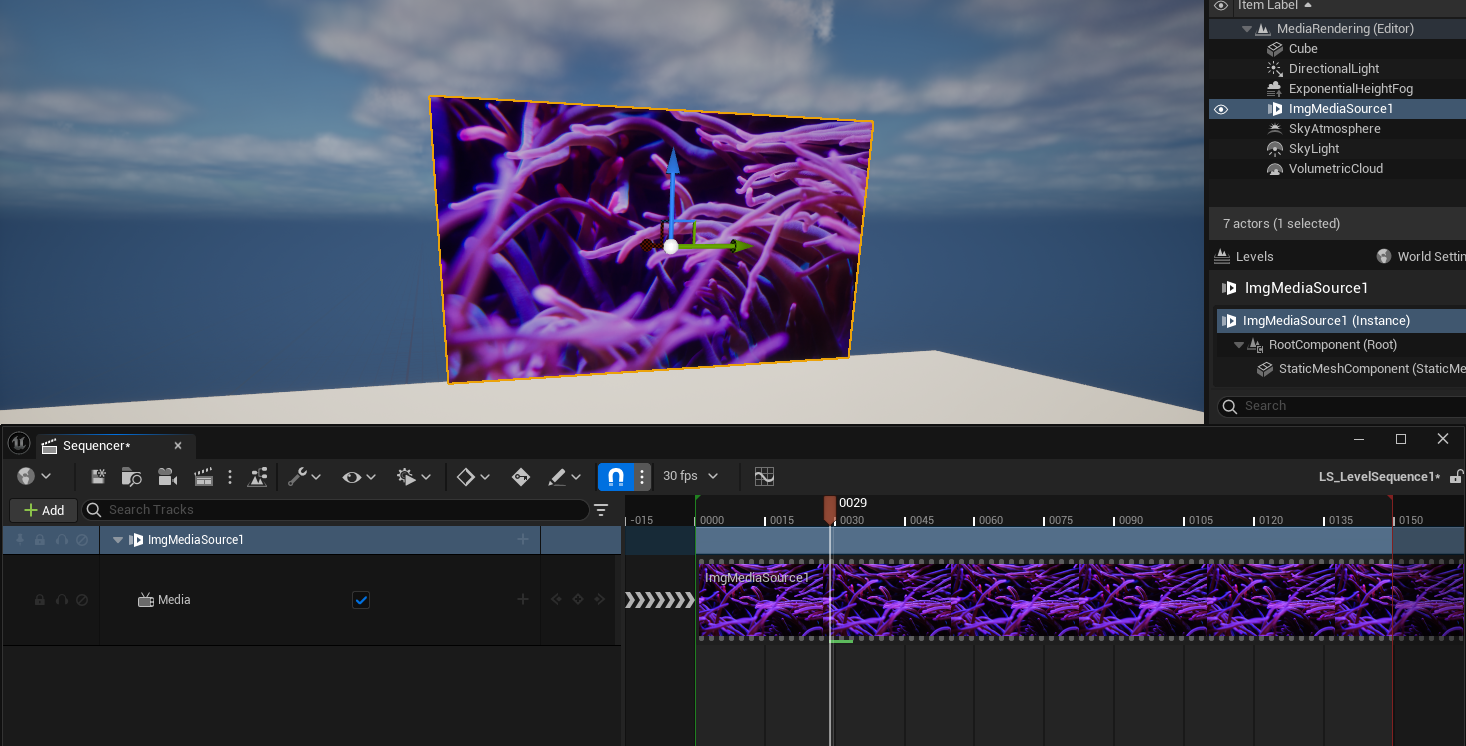Screen dimensions: 1466x746
Task: Select VolumetricCloud in the Outliner
Action: click(x=1336, y=169)
